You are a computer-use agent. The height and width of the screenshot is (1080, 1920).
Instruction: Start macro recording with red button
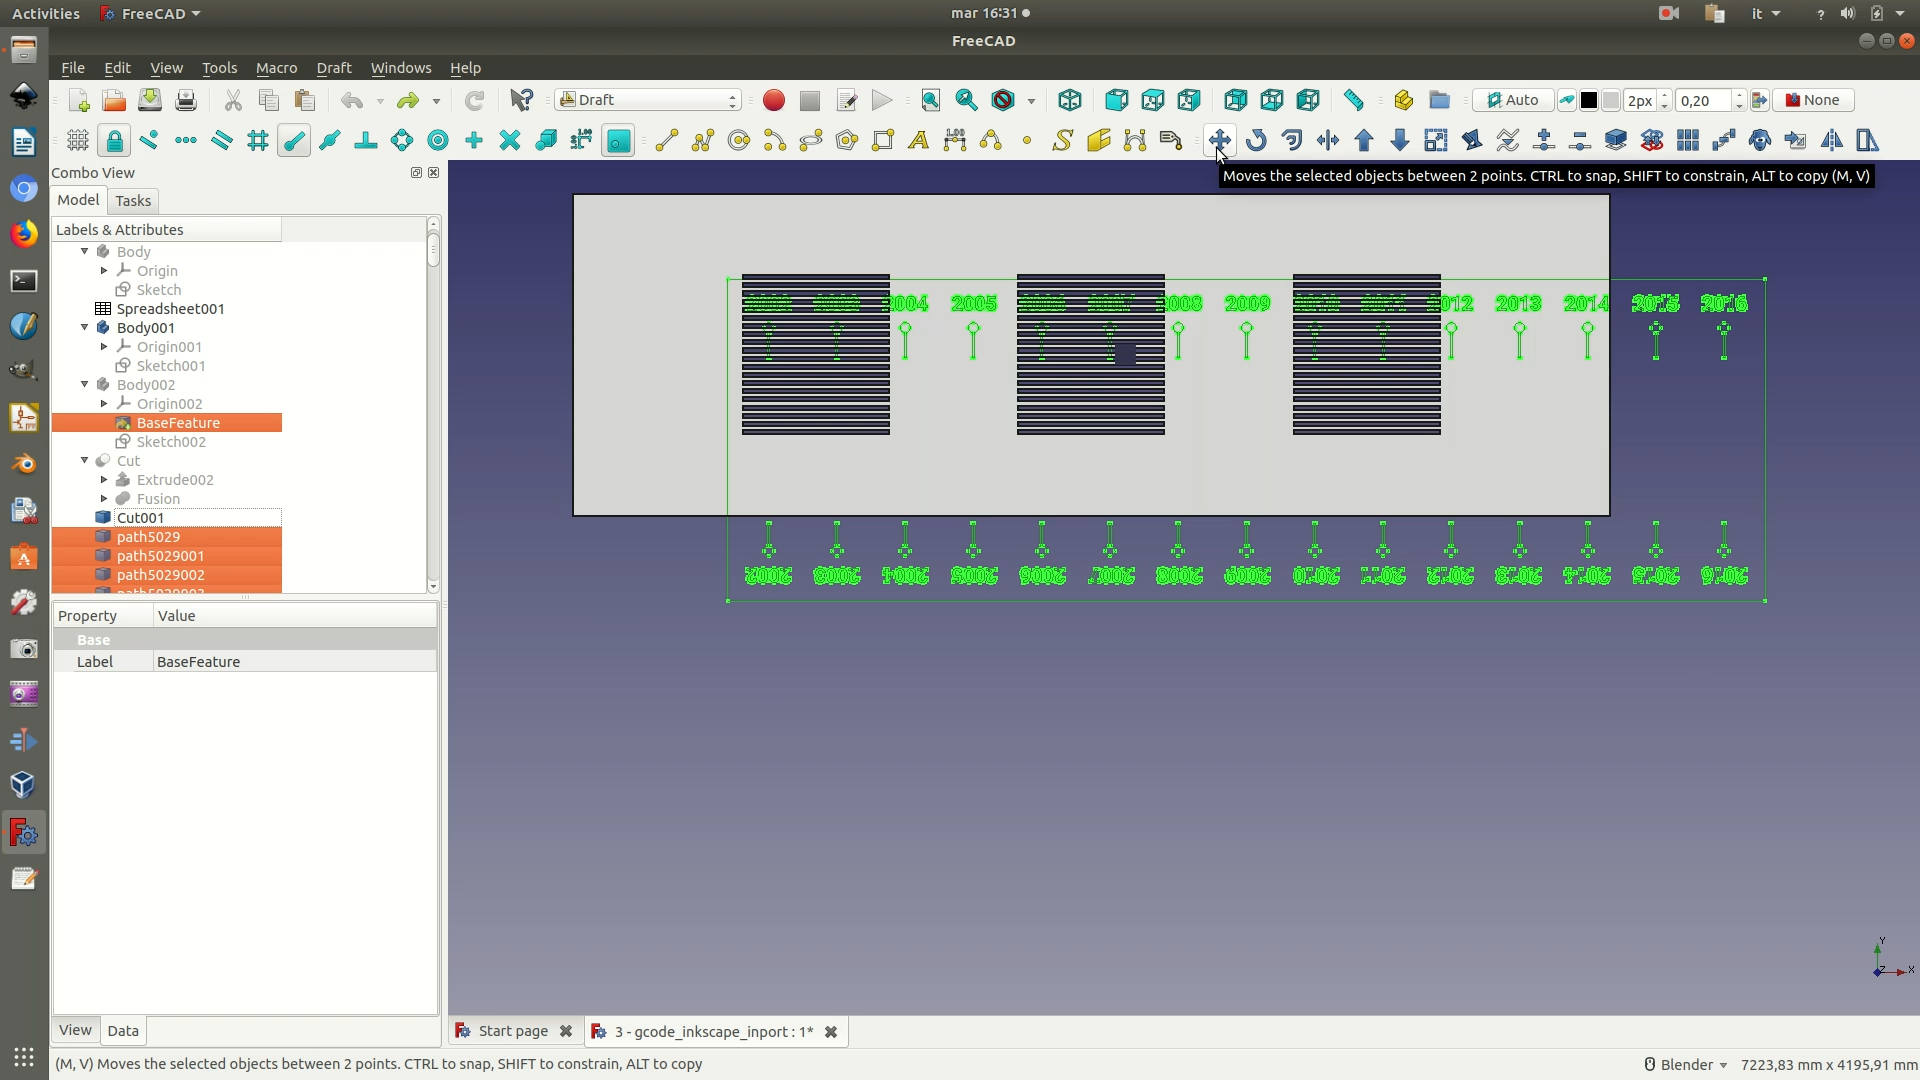click(x=774, y=100)
